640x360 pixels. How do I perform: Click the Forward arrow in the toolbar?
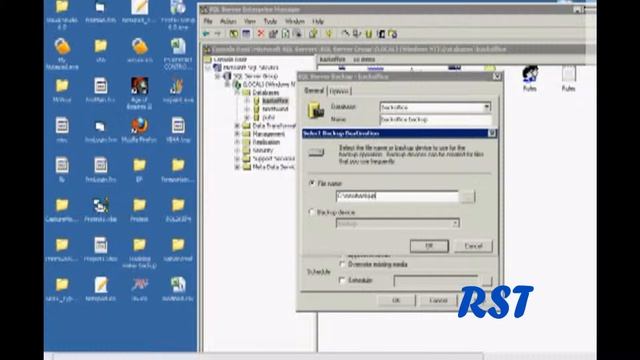[218, 34]
